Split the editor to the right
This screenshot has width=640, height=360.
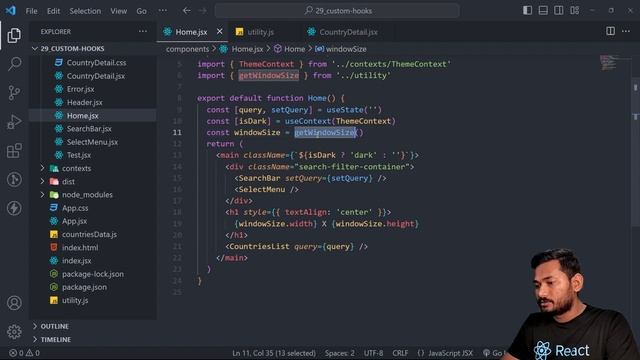tap(611, 31)
